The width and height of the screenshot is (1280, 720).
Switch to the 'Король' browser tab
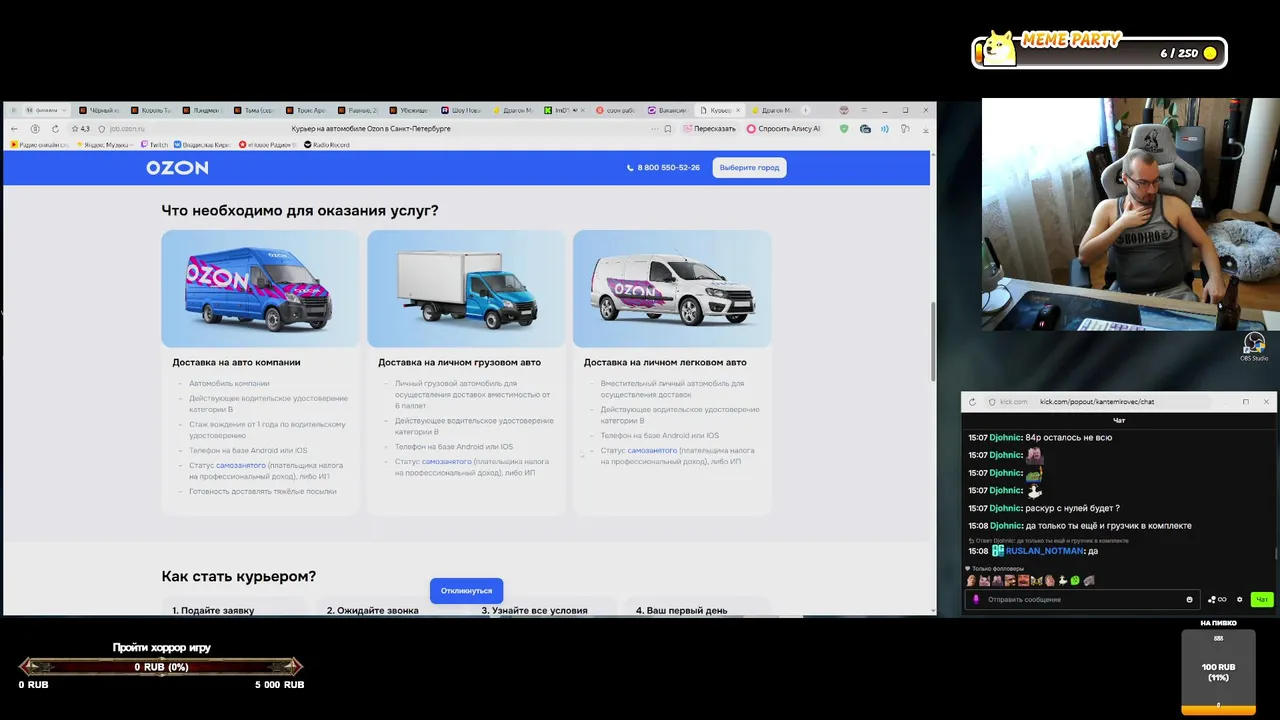click(x=151, y=110)
